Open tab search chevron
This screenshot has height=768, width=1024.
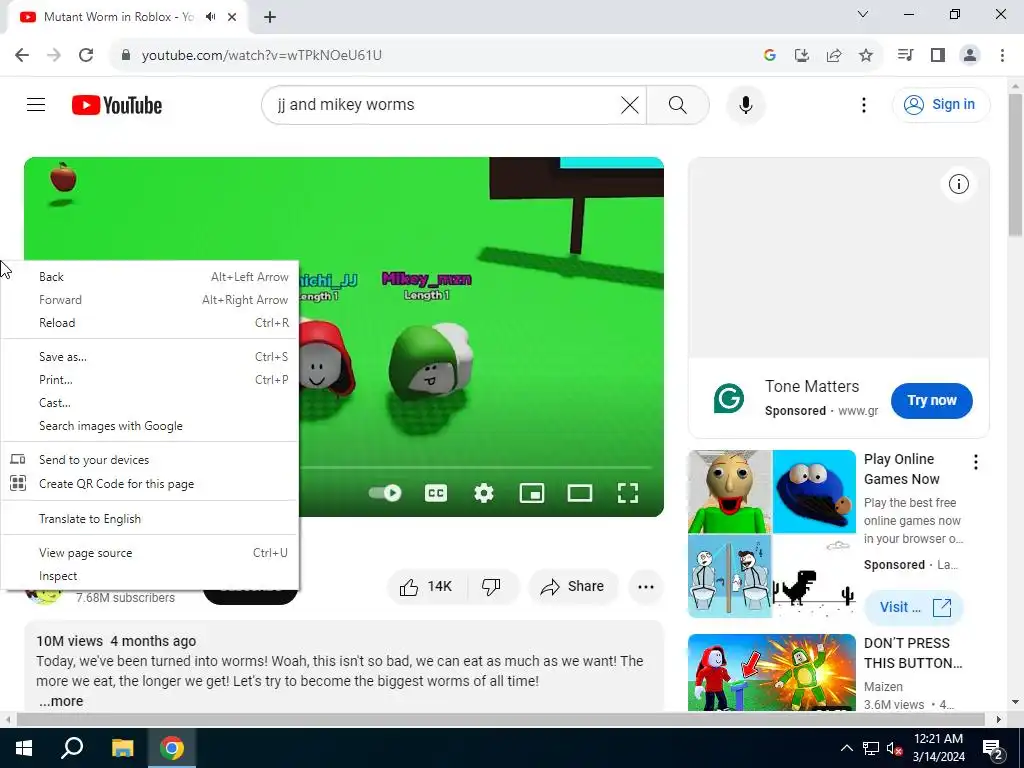(862, 14)
